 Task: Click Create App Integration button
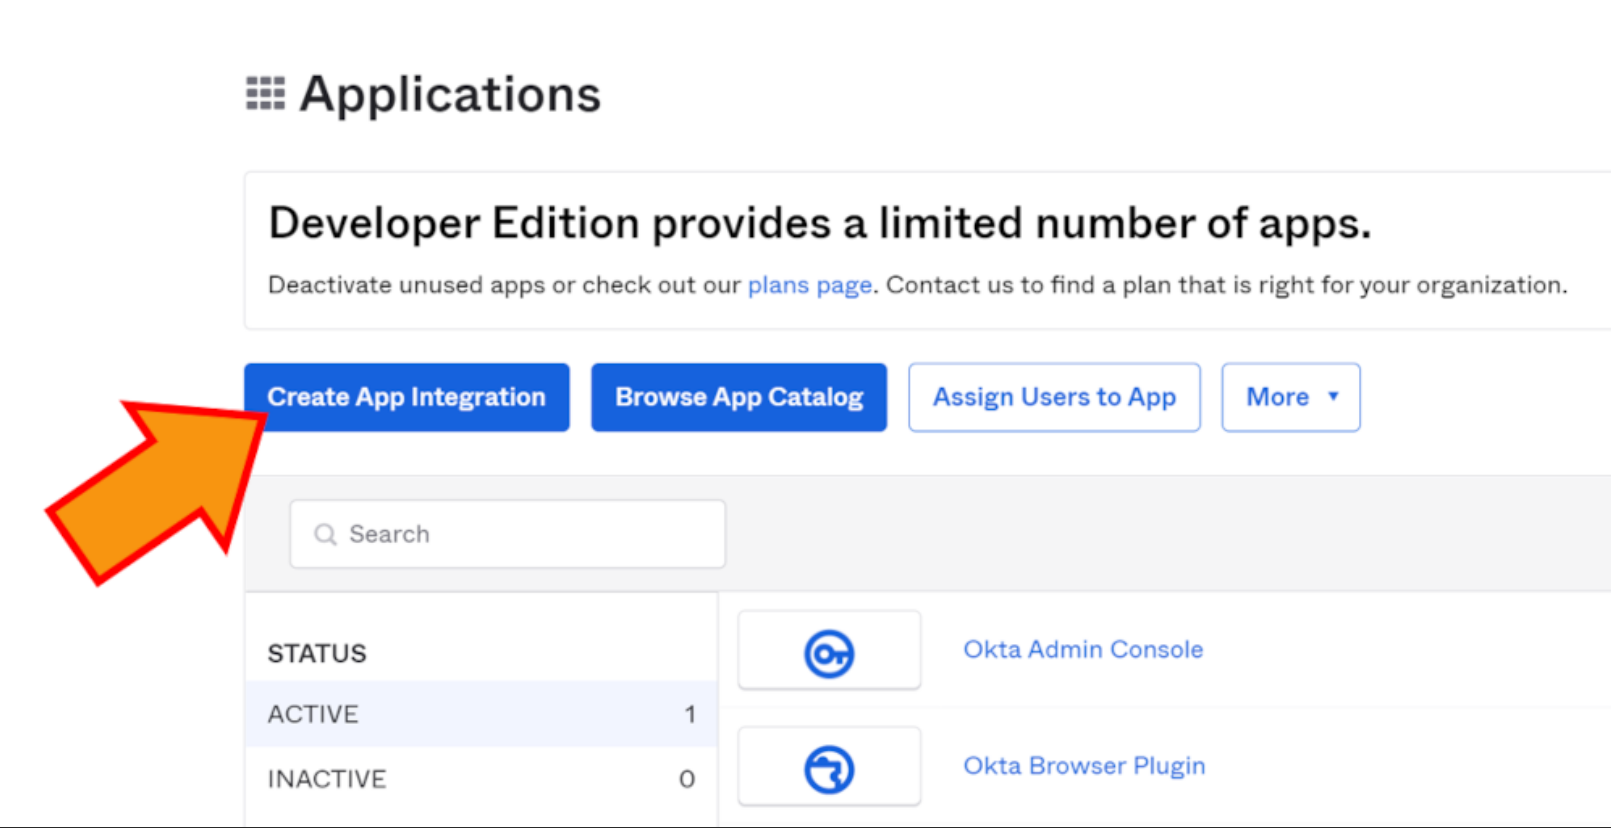point(407,397)
